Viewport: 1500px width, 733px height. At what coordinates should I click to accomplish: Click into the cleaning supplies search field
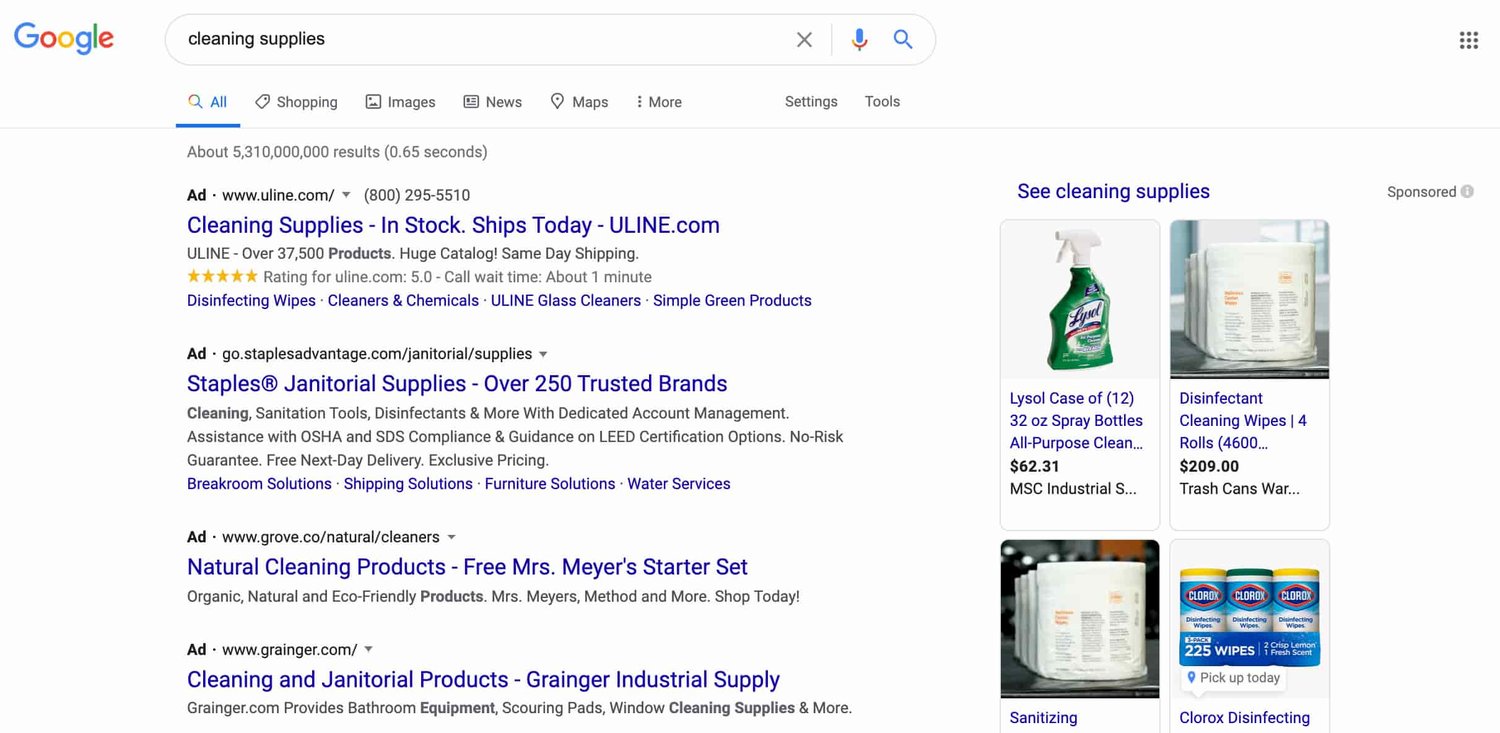(480, 40)
